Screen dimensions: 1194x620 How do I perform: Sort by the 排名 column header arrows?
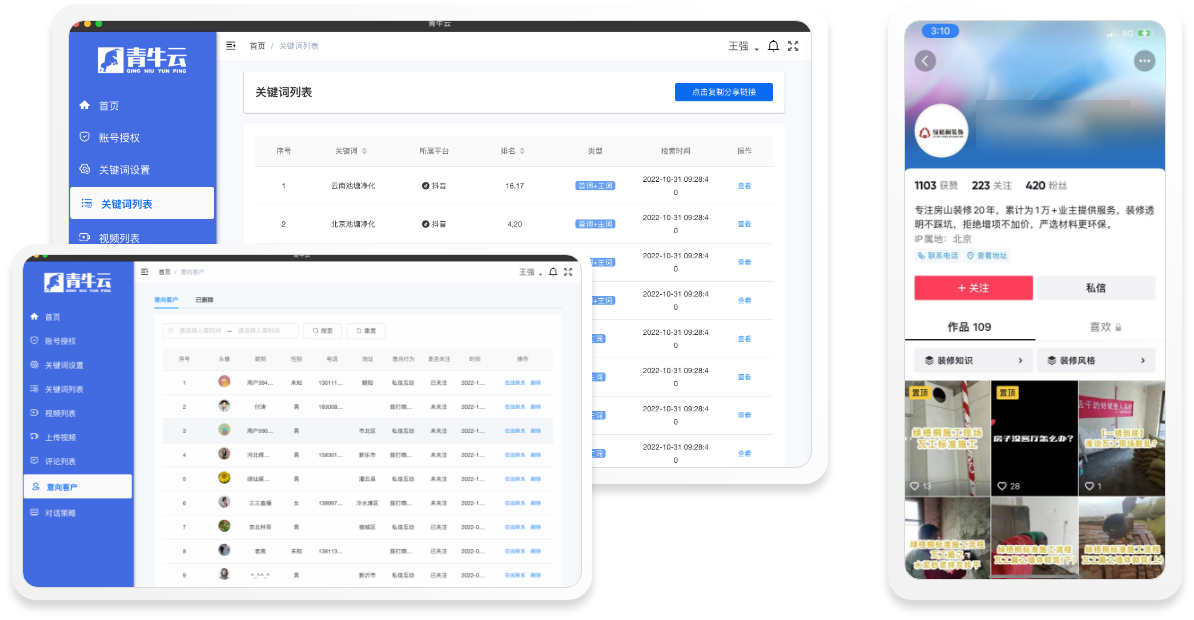pyautogui.click(x=522, y=151)
